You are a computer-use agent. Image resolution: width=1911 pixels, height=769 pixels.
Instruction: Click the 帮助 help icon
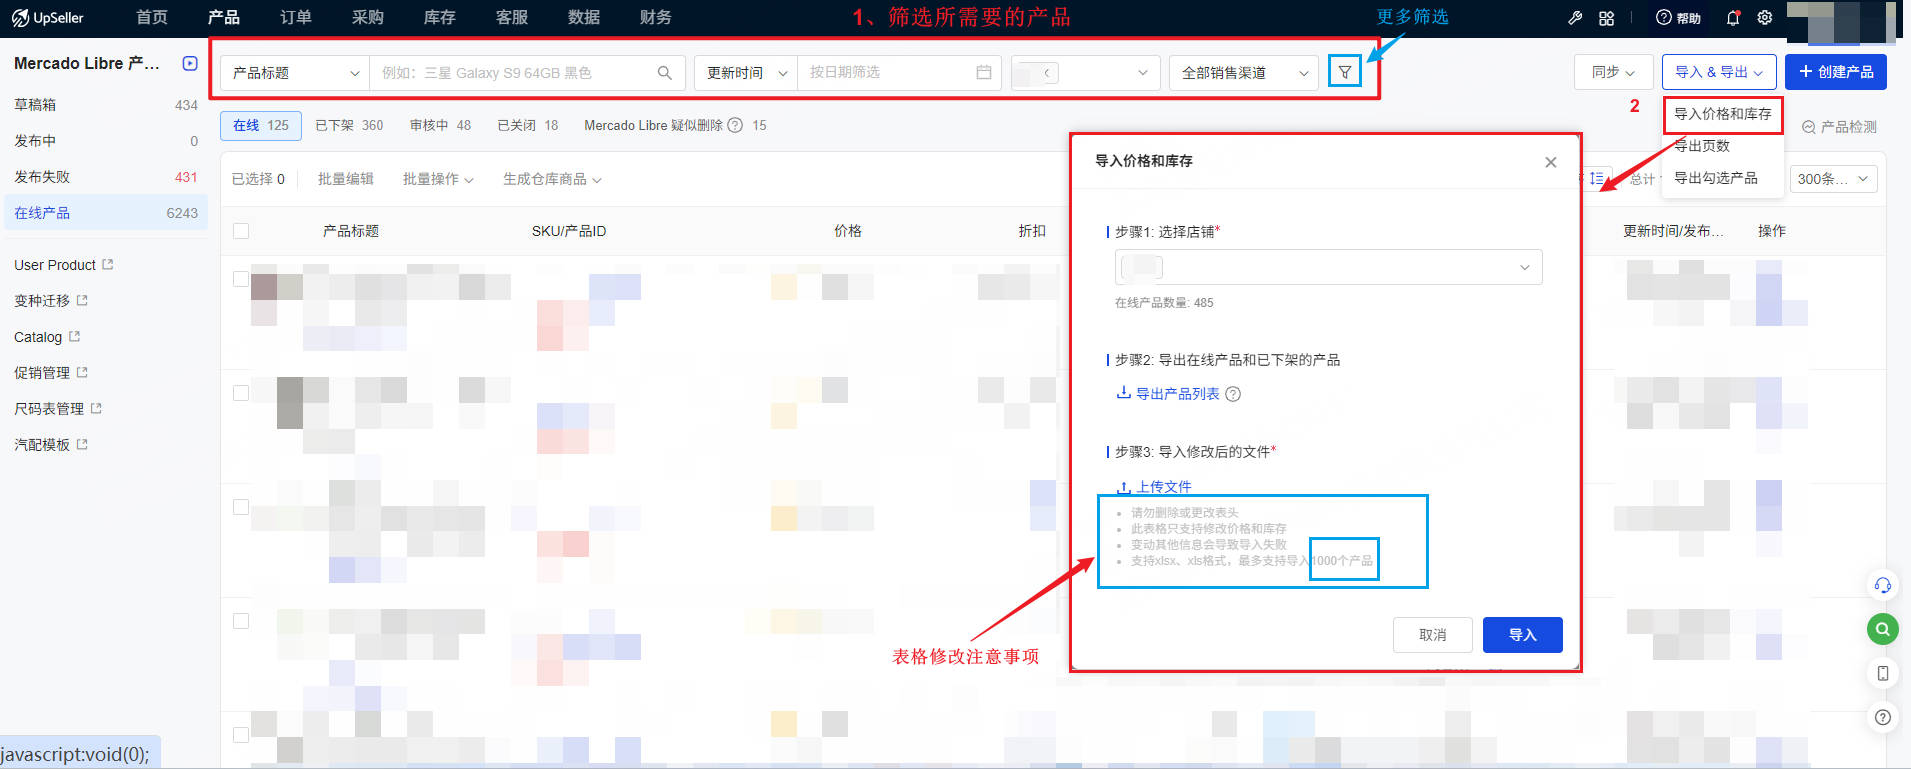(x=1678, y=18)
